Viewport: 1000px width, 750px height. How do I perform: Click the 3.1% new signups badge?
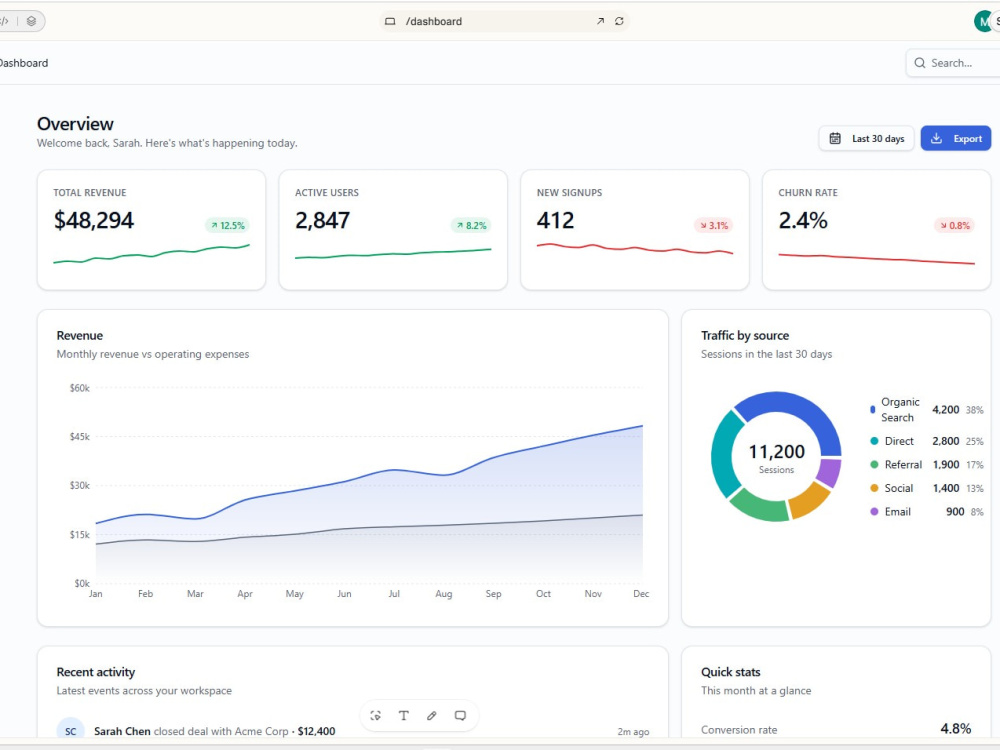714,225
